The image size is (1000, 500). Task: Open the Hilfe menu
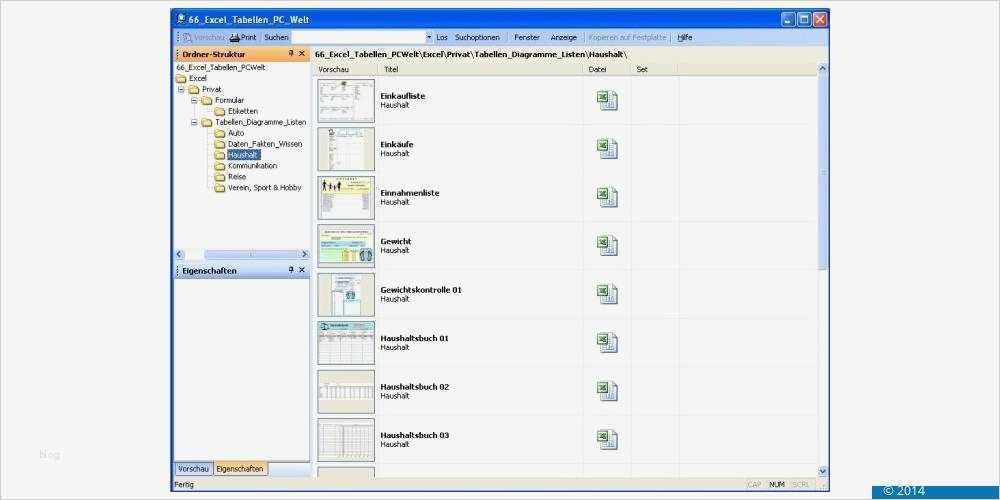point(685,38)
